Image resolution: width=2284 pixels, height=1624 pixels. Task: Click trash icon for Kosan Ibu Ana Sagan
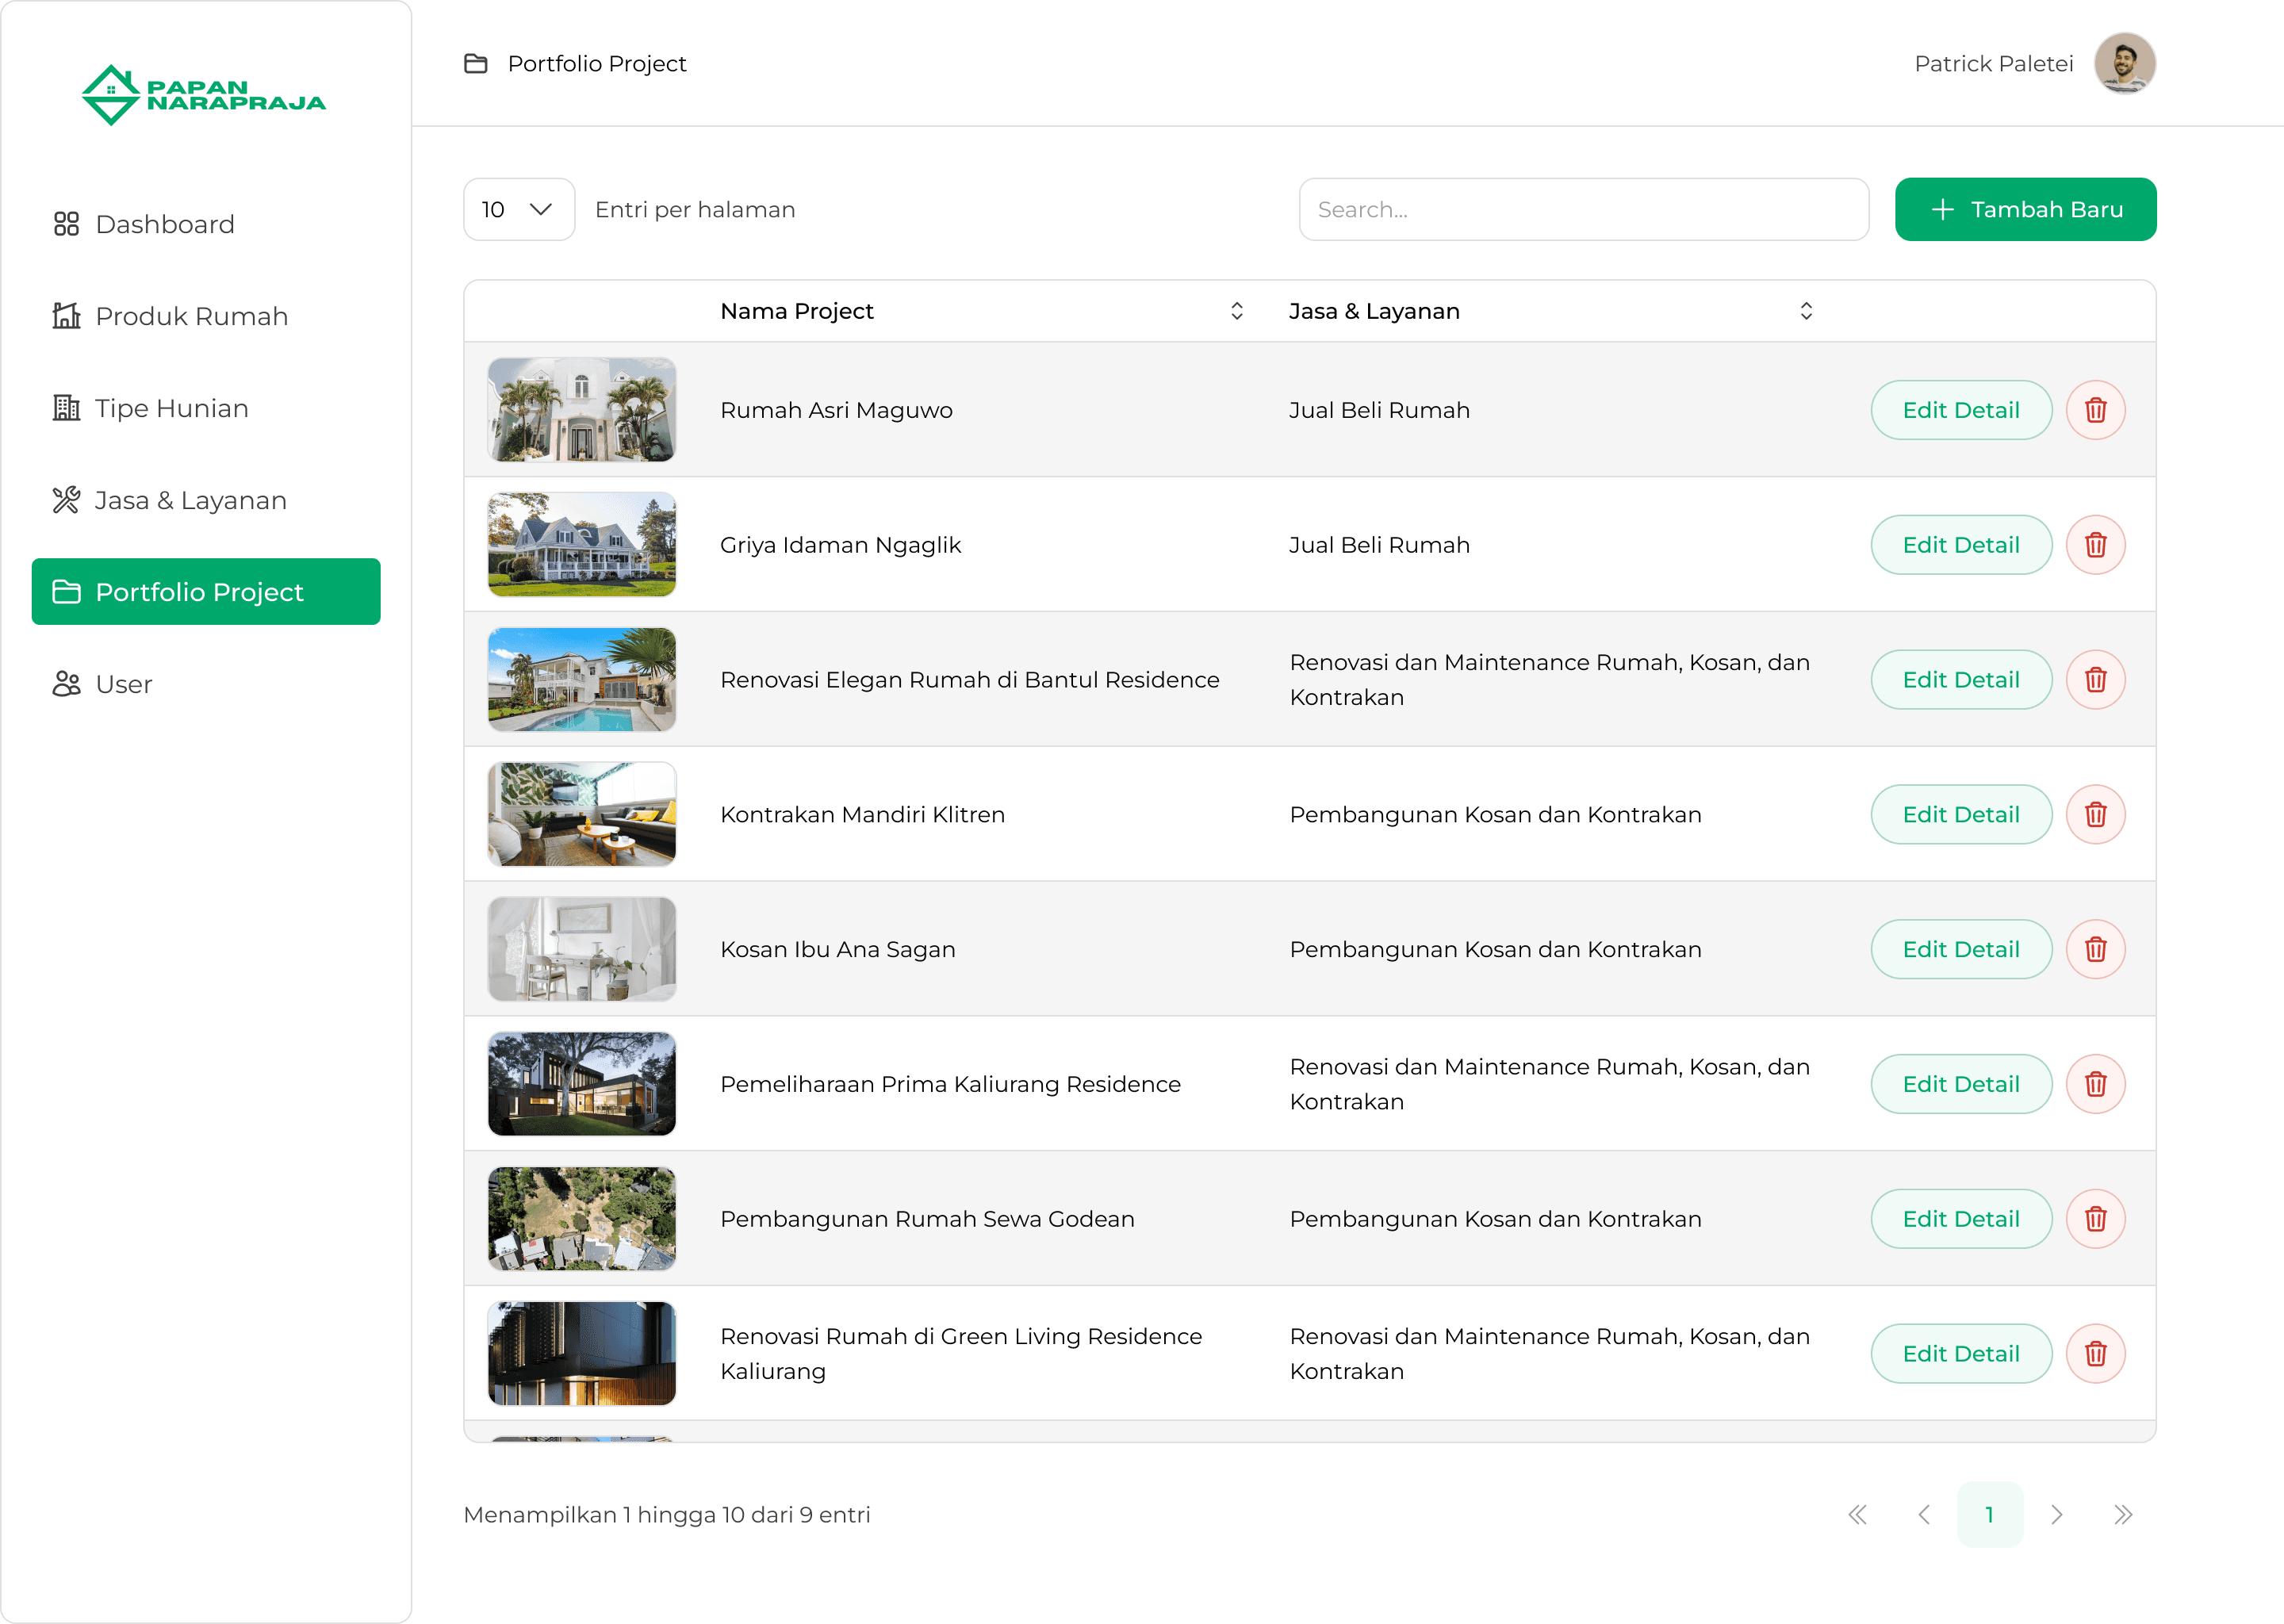click(2095, 949)
